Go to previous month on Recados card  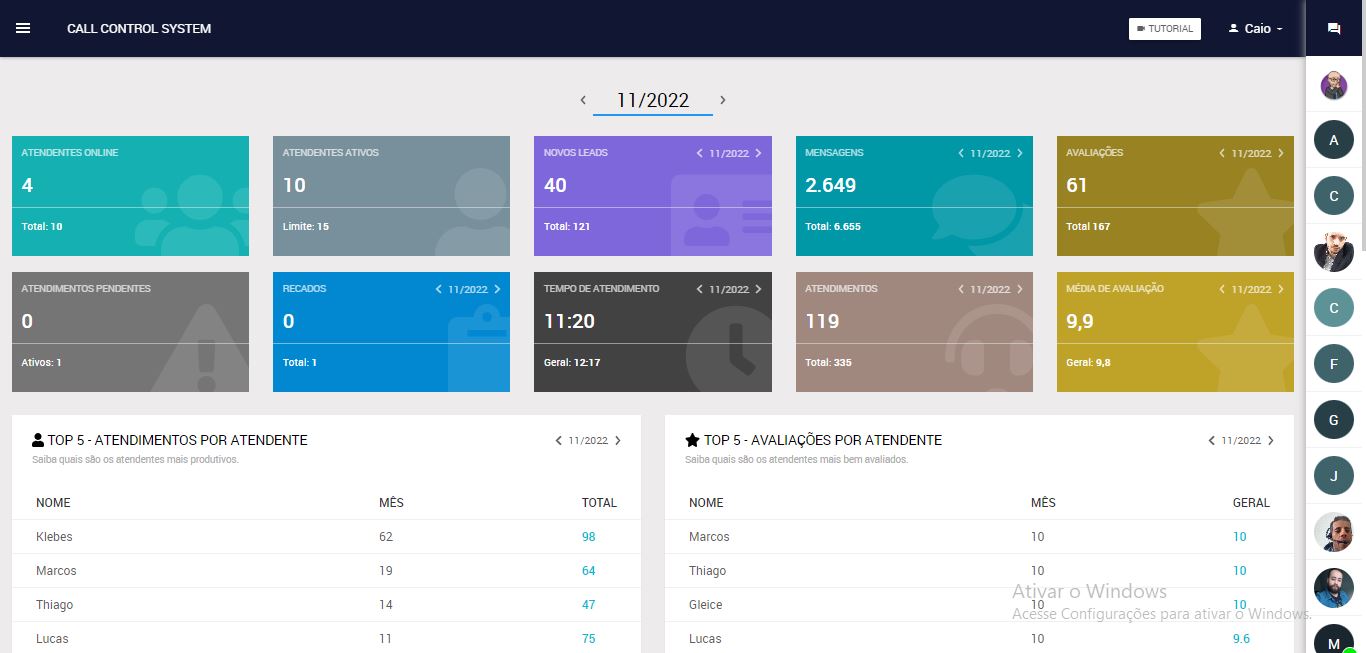point(438,289)
